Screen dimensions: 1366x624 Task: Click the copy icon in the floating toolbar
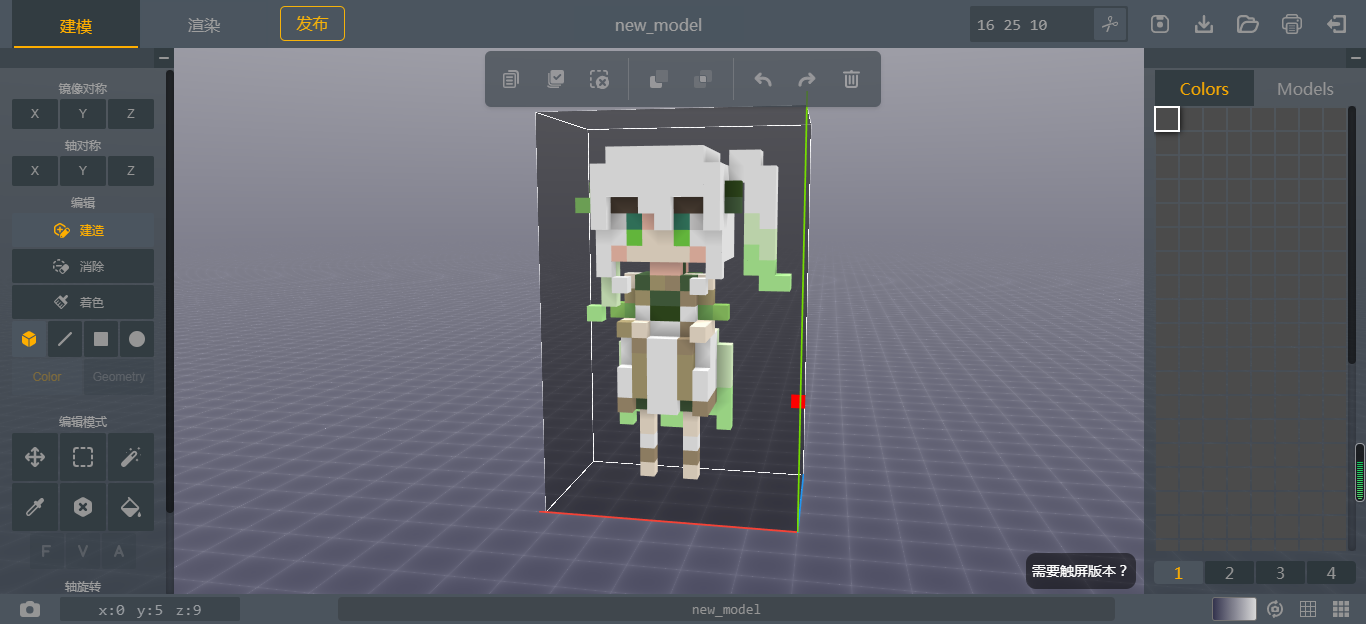pyautogui.click(x=511, y=79)
